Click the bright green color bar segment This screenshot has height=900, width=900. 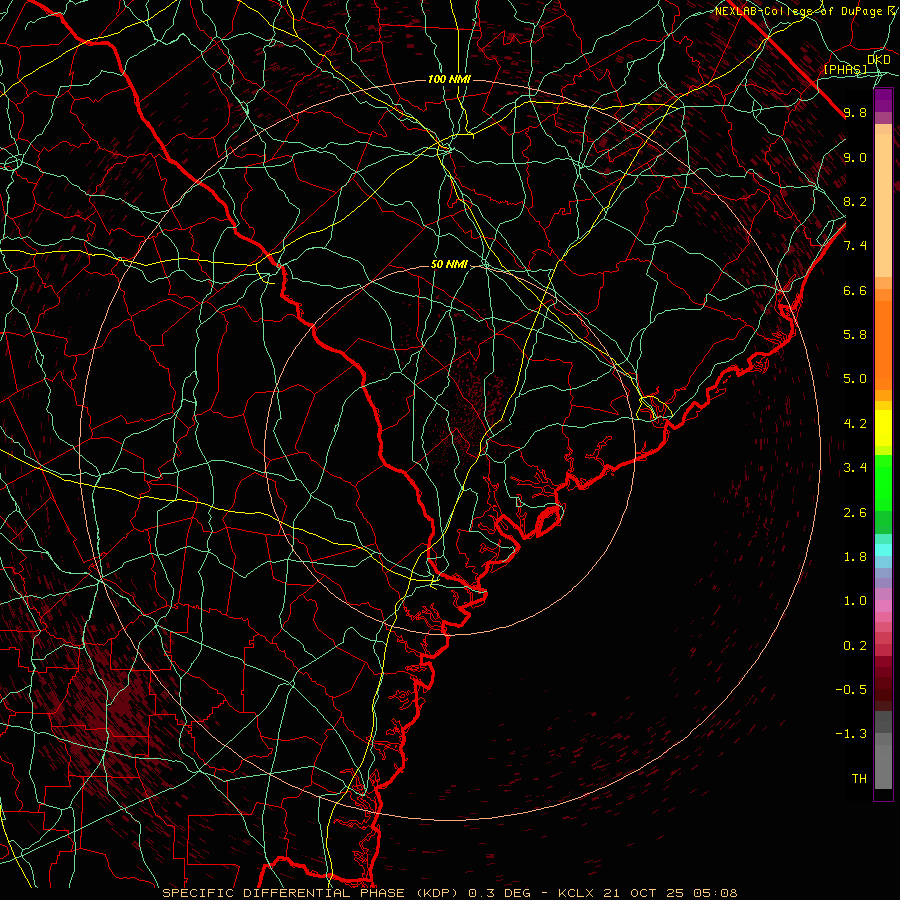(x=883, y=482)
